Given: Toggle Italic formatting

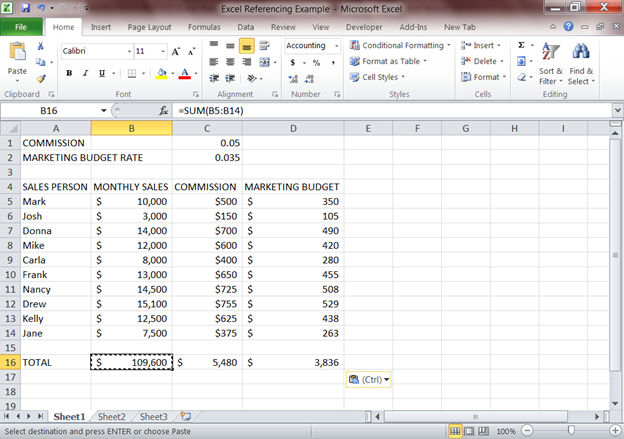Looking at the screenshot, I should tap(85, 73).
